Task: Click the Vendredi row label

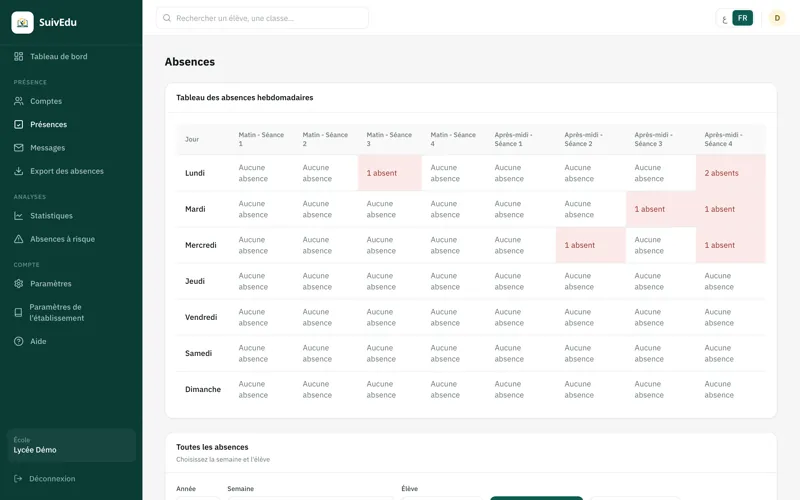Action: click(201, 317)
